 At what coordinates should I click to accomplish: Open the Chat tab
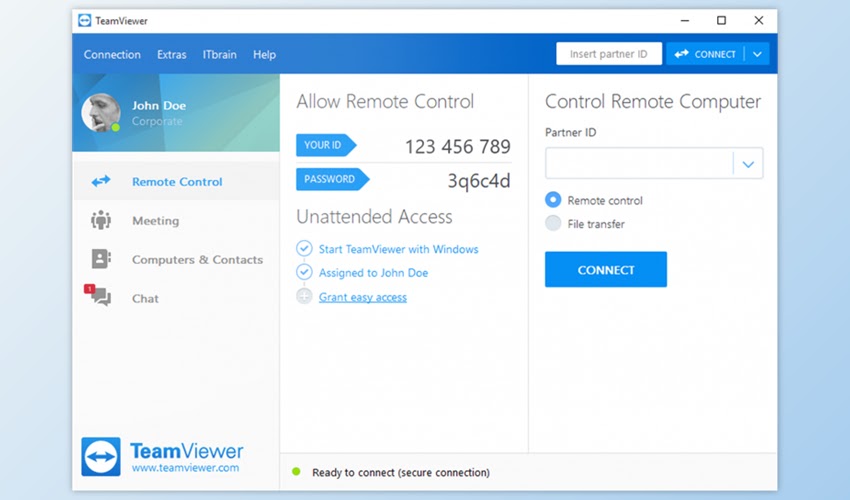tap(176, 298)
